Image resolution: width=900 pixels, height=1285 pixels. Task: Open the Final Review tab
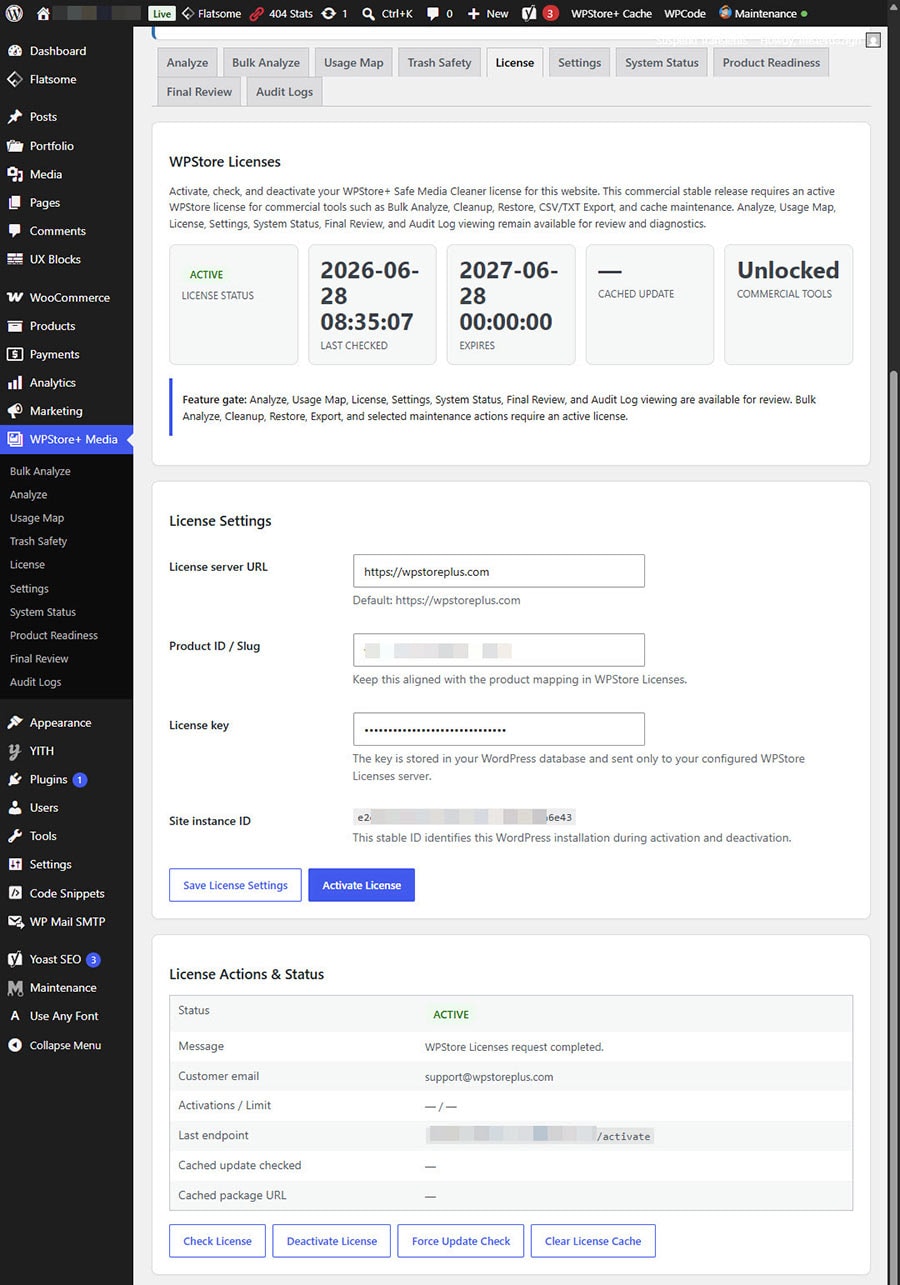click(x=199, y=92)
